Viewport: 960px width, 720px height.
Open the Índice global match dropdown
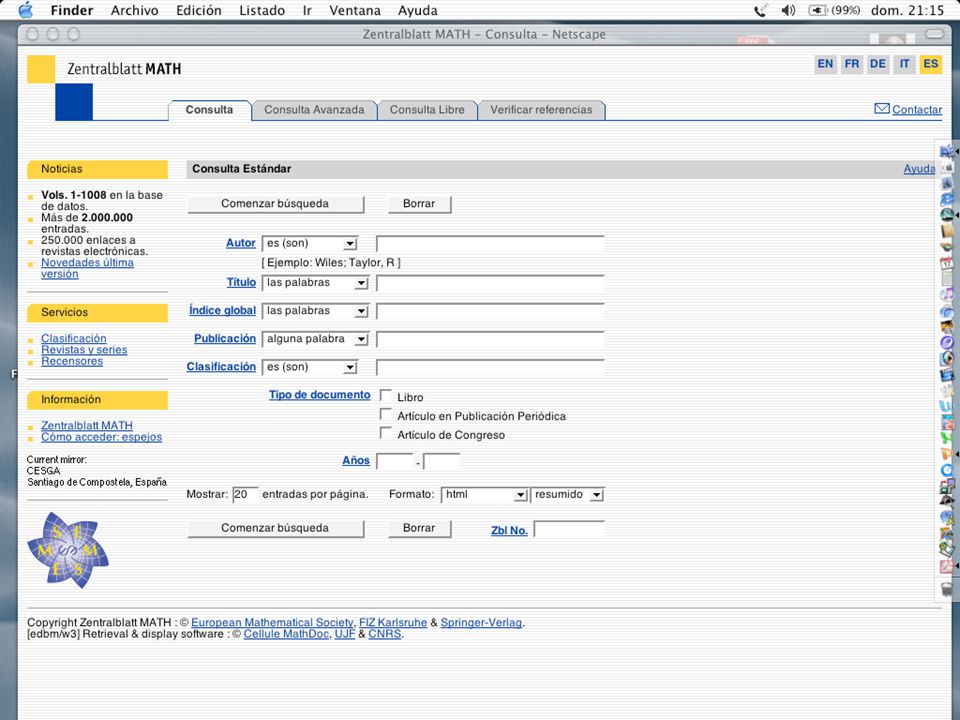315,311
